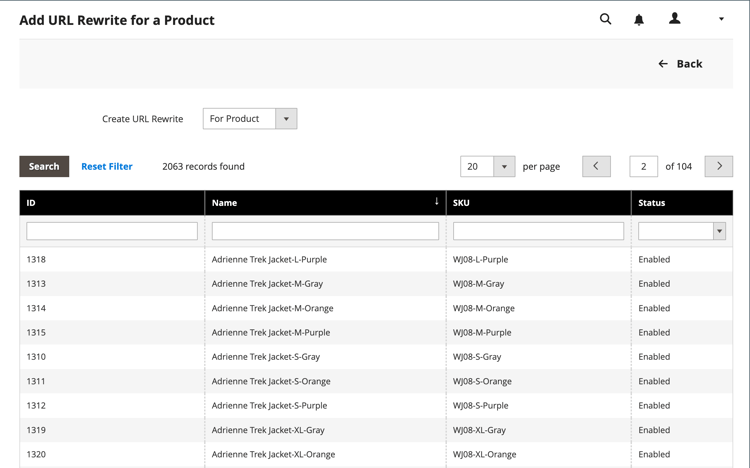Sort by the SKU column header
This screenshot has width=750, height=468.
pyautogui.click(x=539, y=203)
